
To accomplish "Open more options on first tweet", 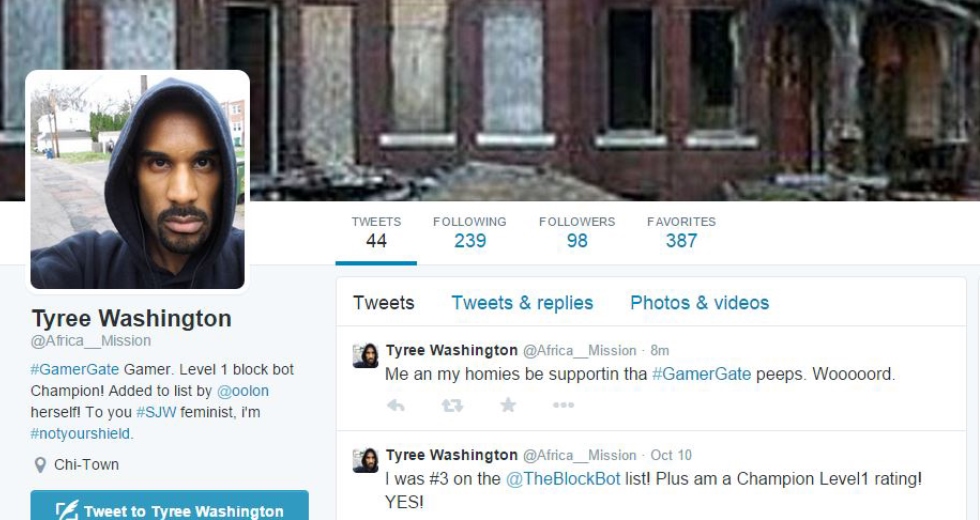I will 563,405.
